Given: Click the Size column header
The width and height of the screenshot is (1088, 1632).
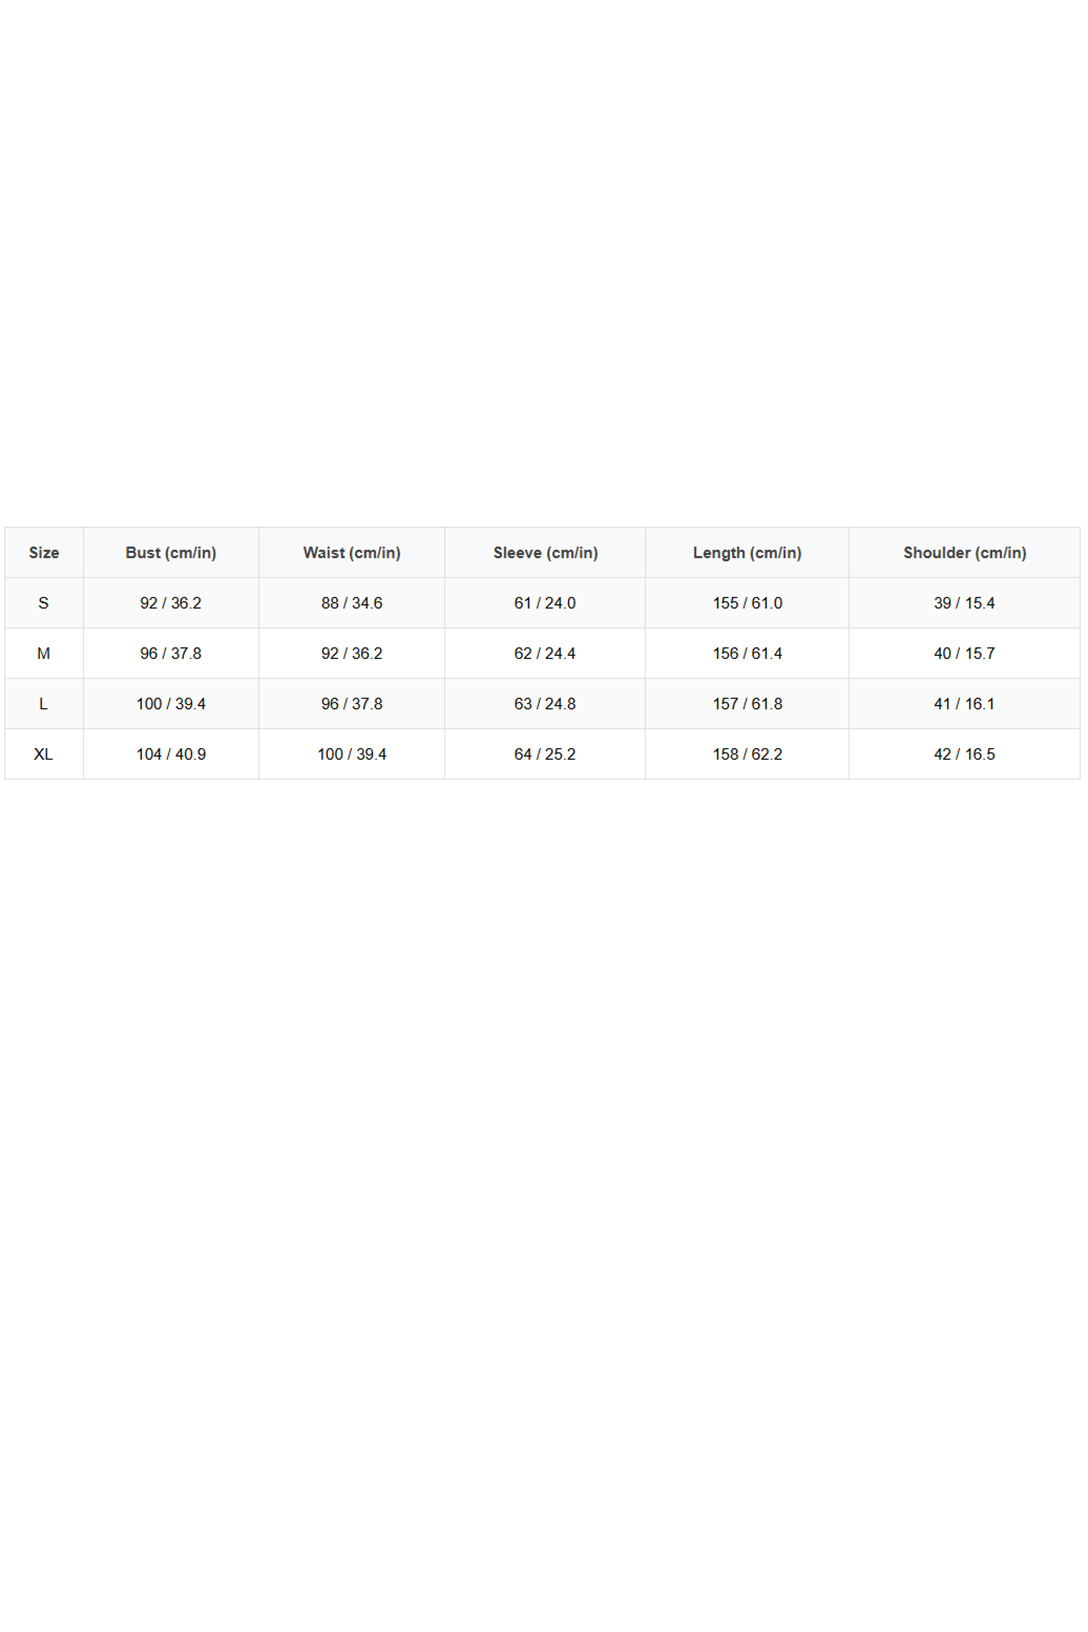Looking at the screenshot, I should (44, 553).
